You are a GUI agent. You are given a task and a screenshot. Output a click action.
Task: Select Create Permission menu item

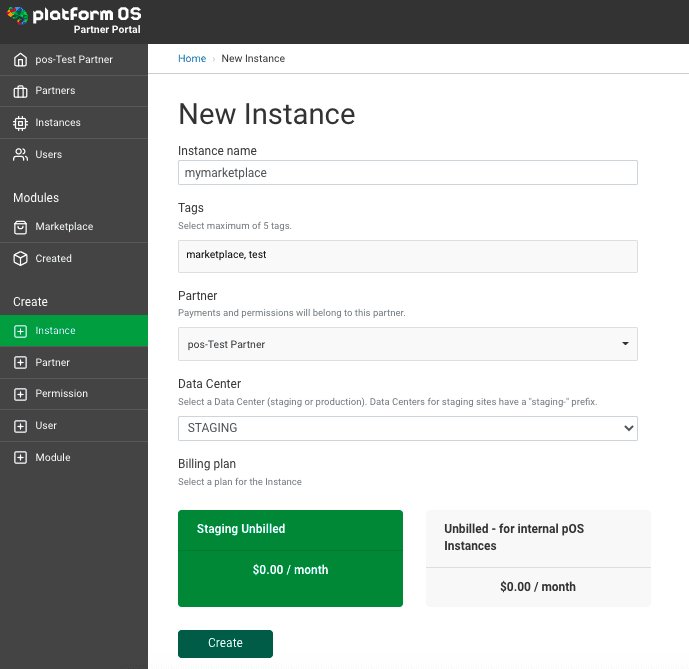(74, 394)
